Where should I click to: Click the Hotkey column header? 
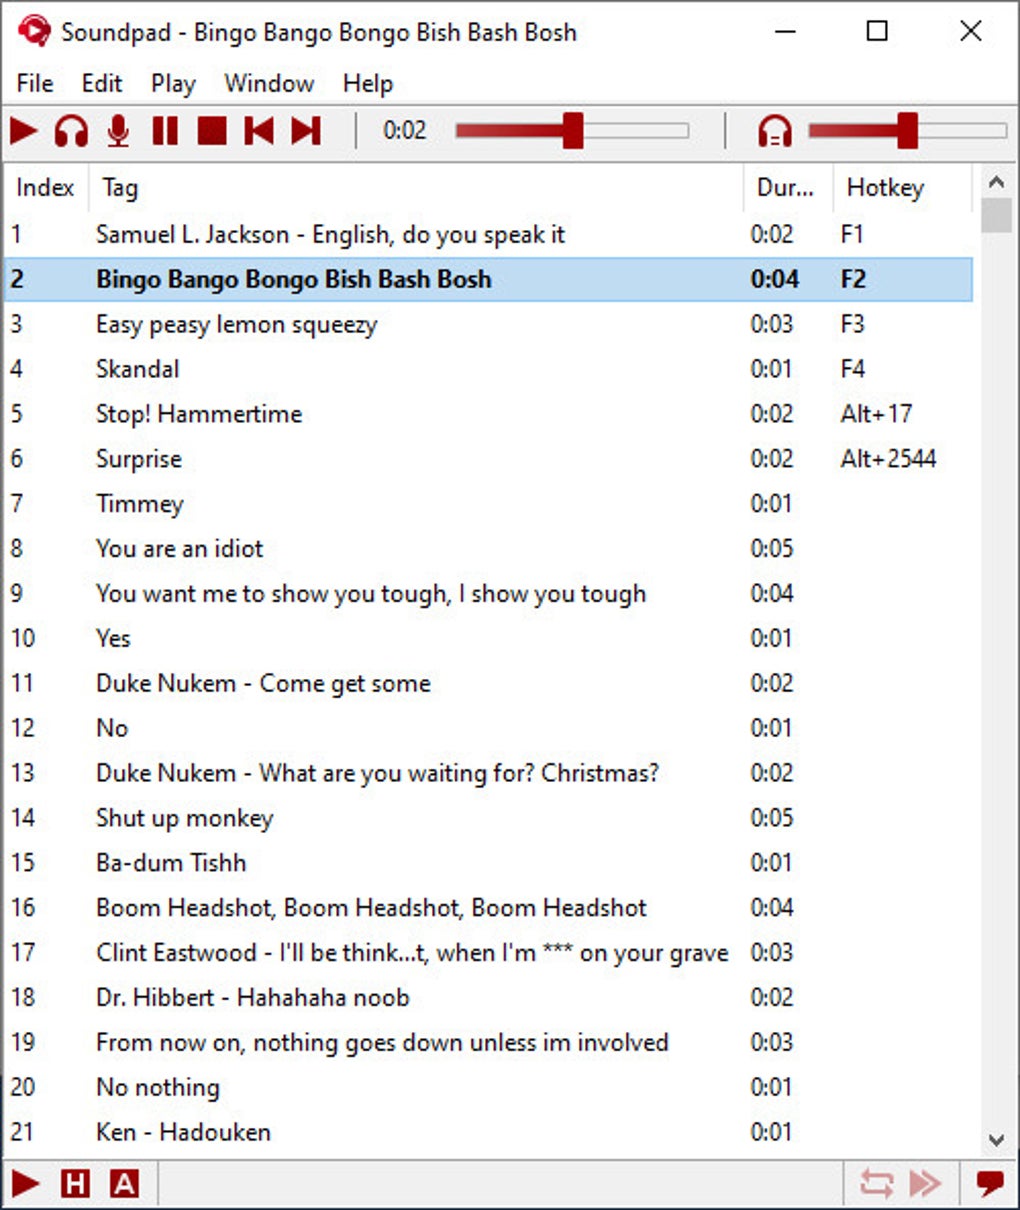[885, 188]
